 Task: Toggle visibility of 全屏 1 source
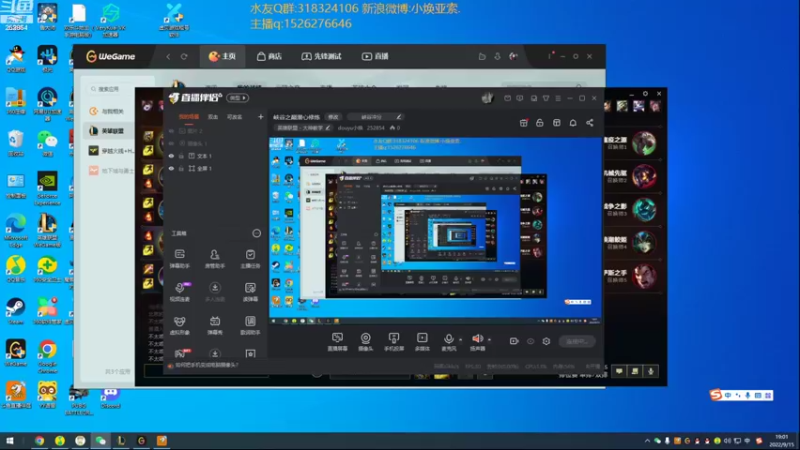pos(171,168)
